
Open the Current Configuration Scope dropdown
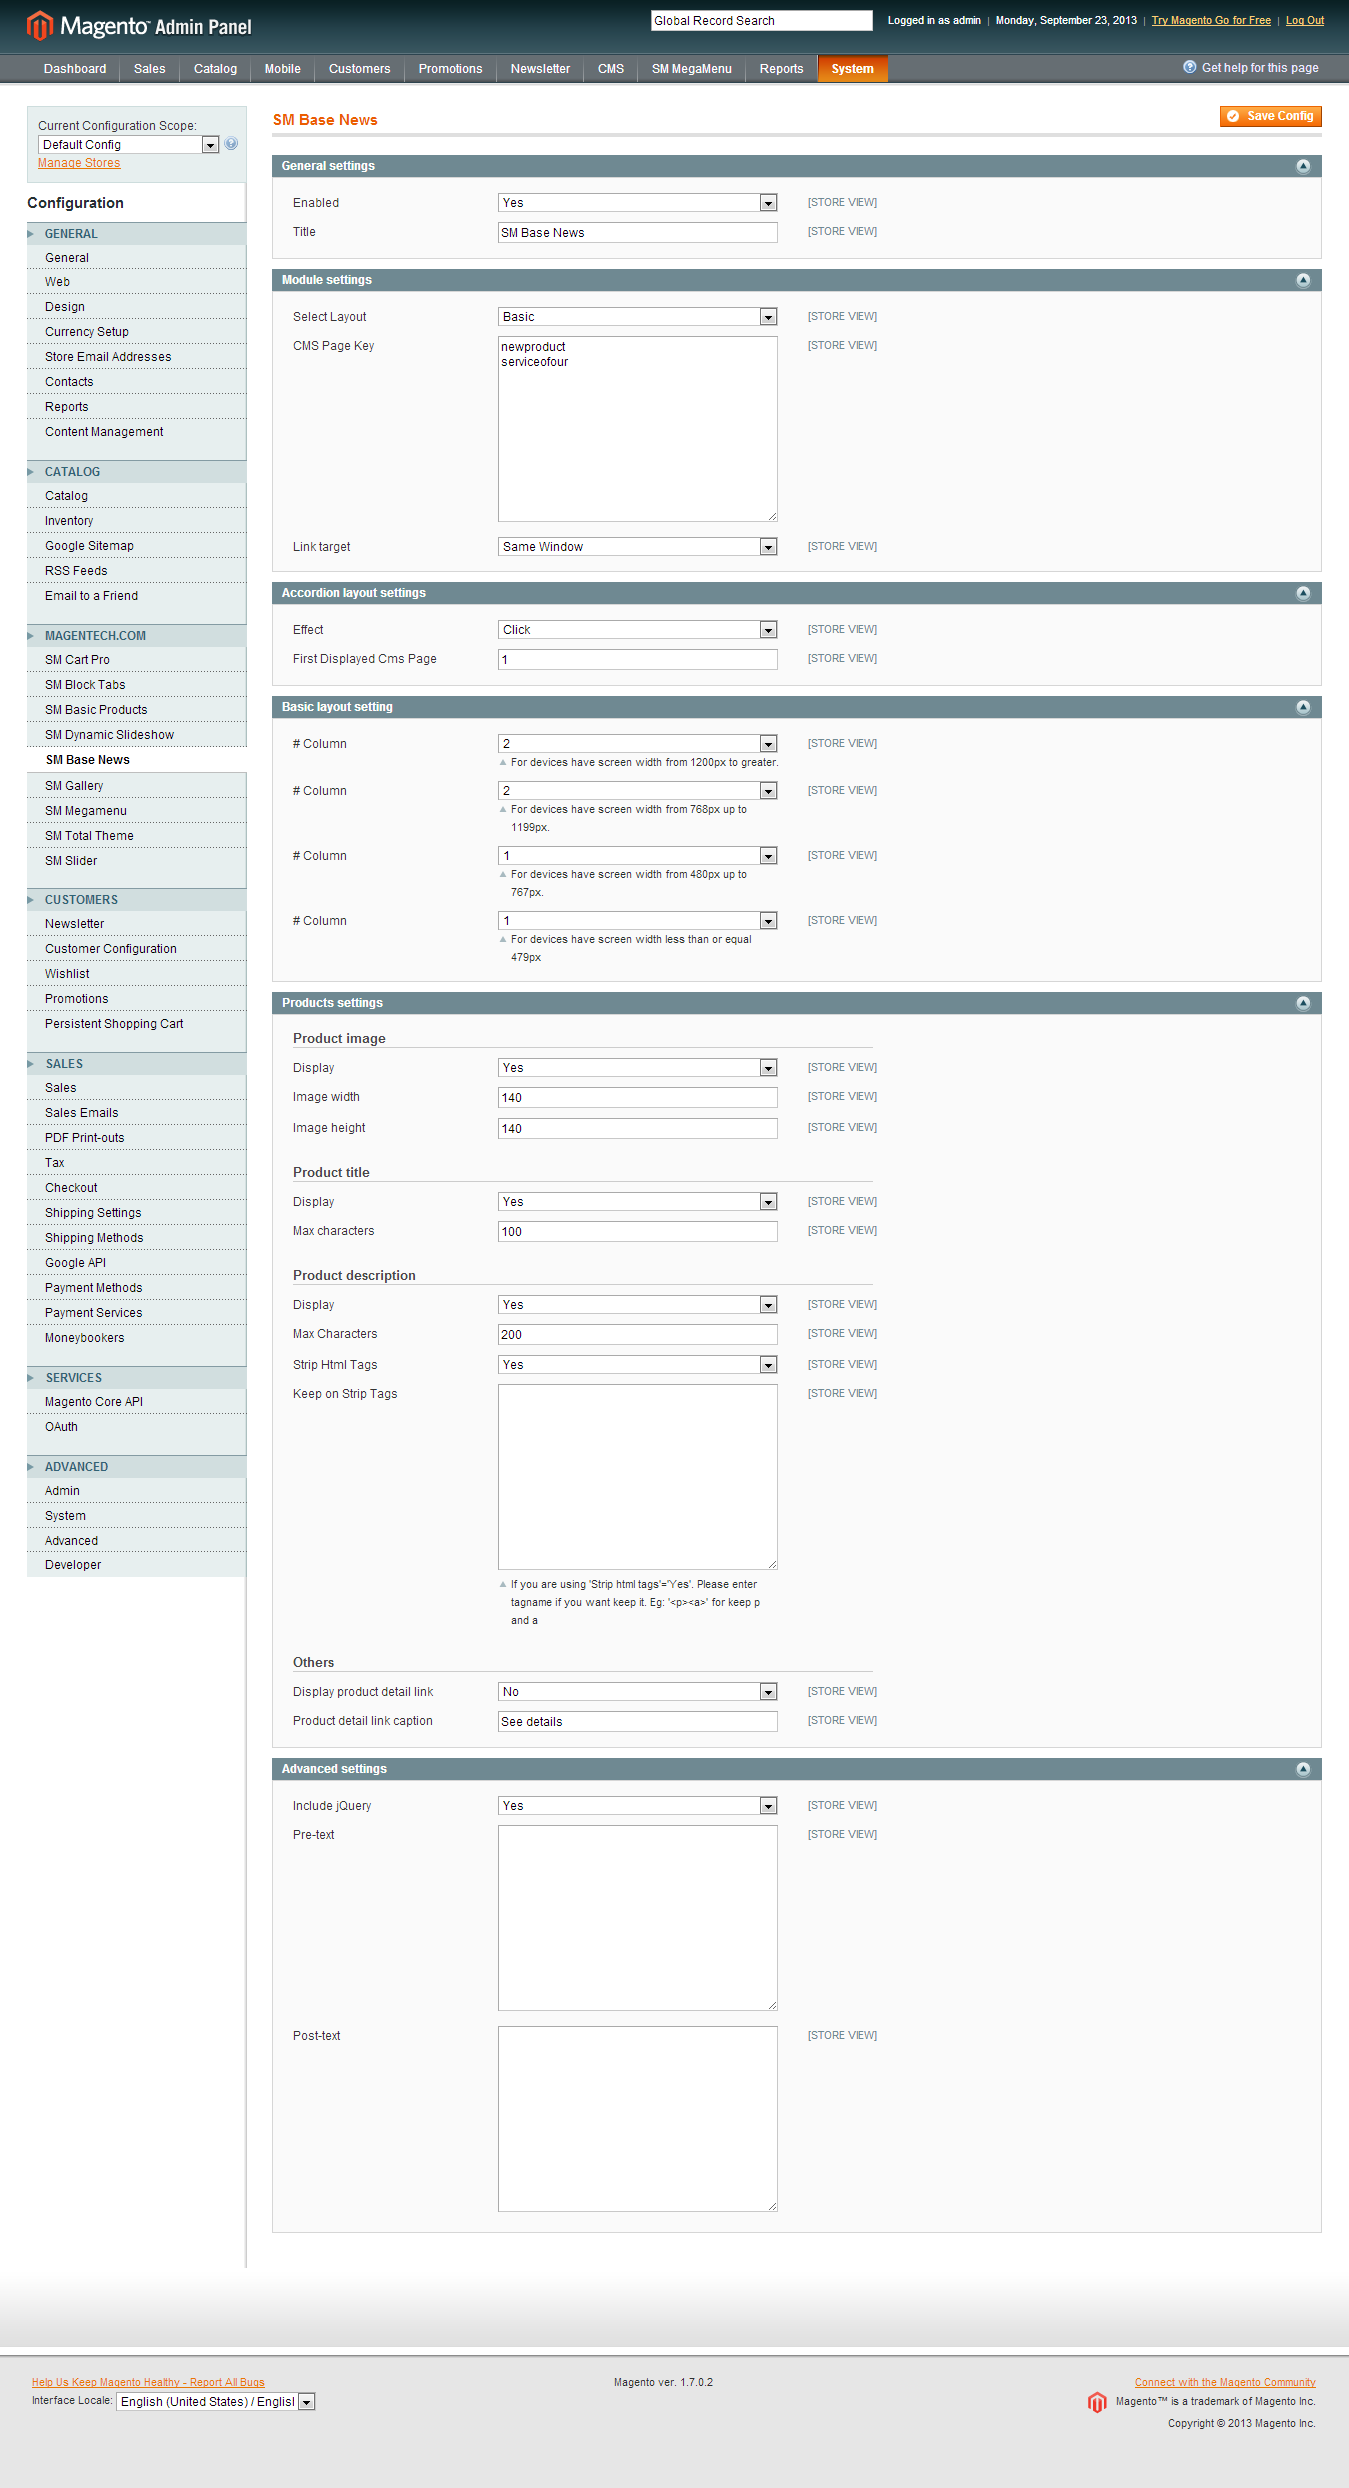(x=128, y=145)
